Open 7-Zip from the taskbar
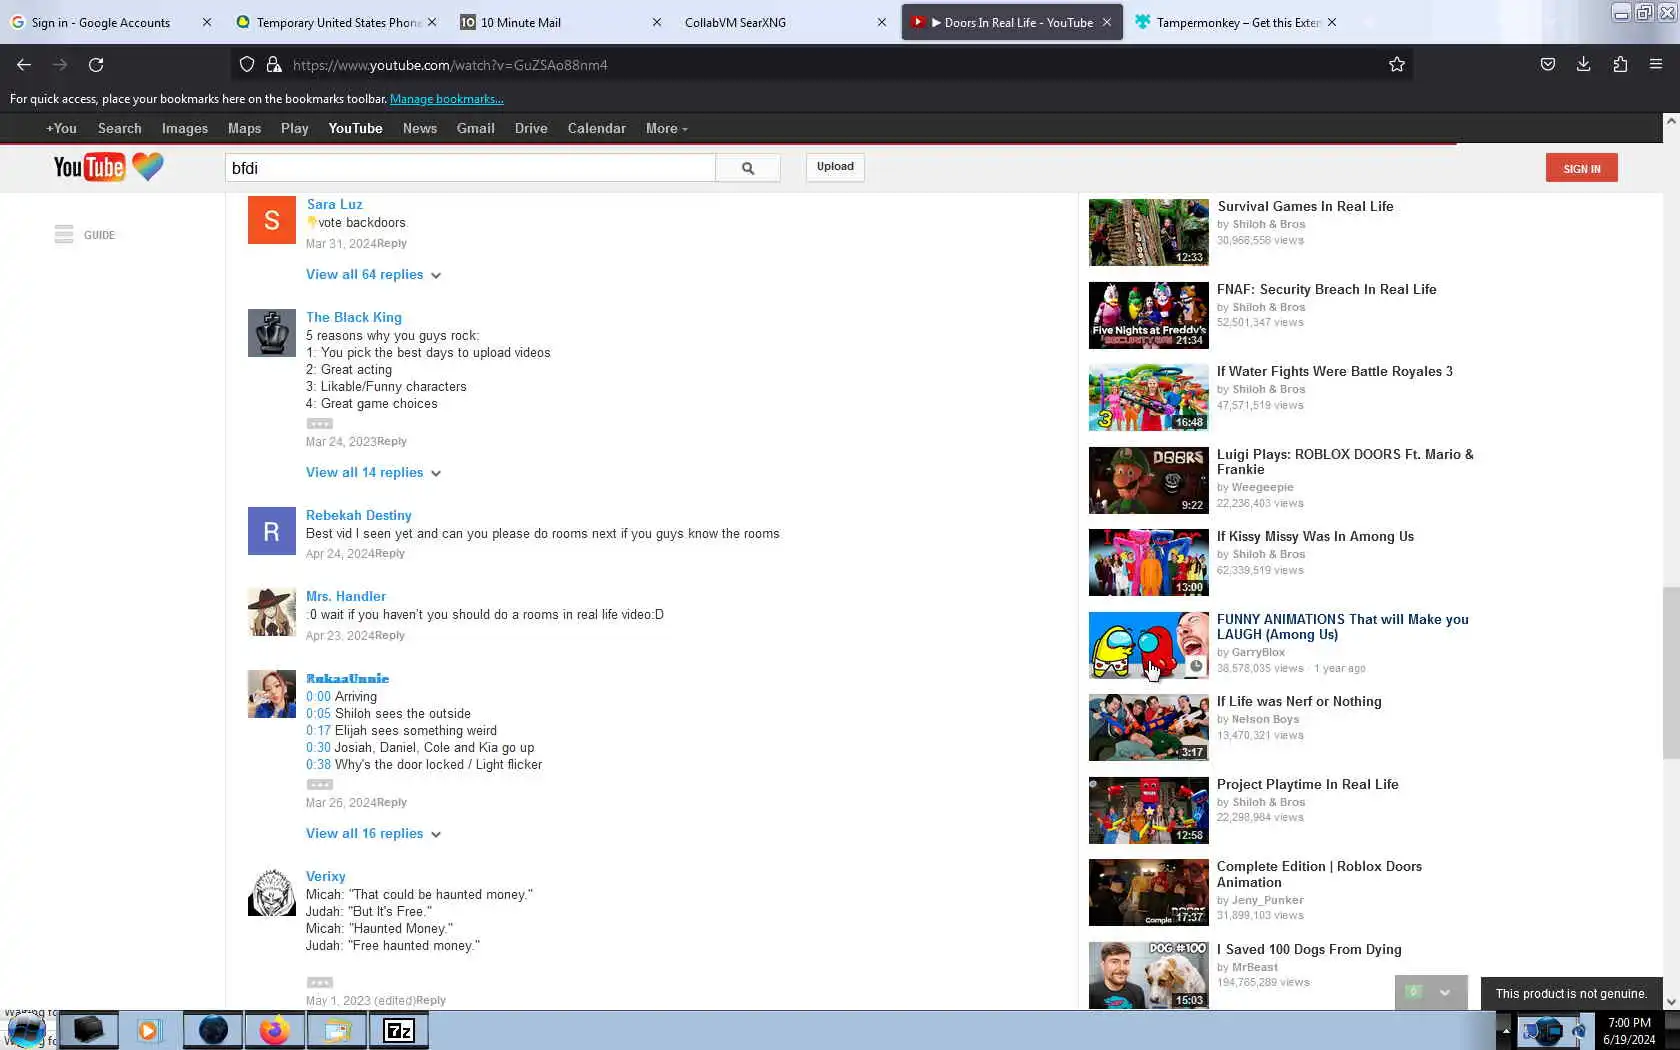The width and height of the screenshot is (1680, 1050). tap(399, 1030)
